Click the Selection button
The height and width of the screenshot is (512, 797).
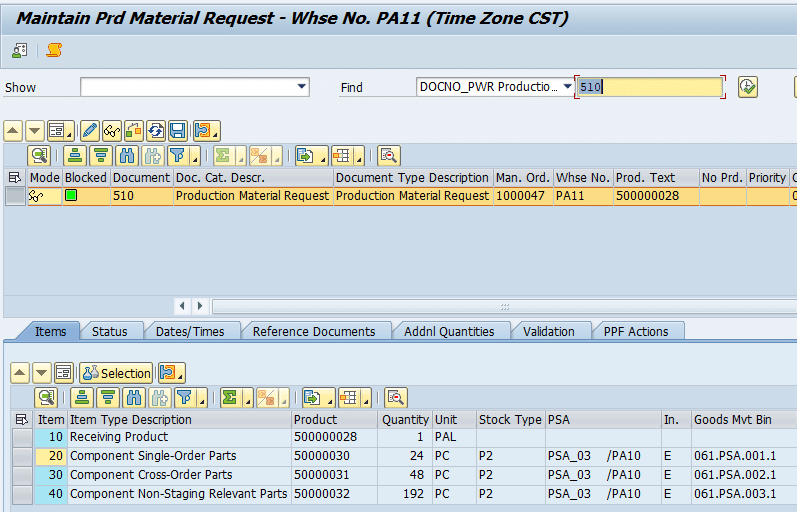click(x=116, y=373)
